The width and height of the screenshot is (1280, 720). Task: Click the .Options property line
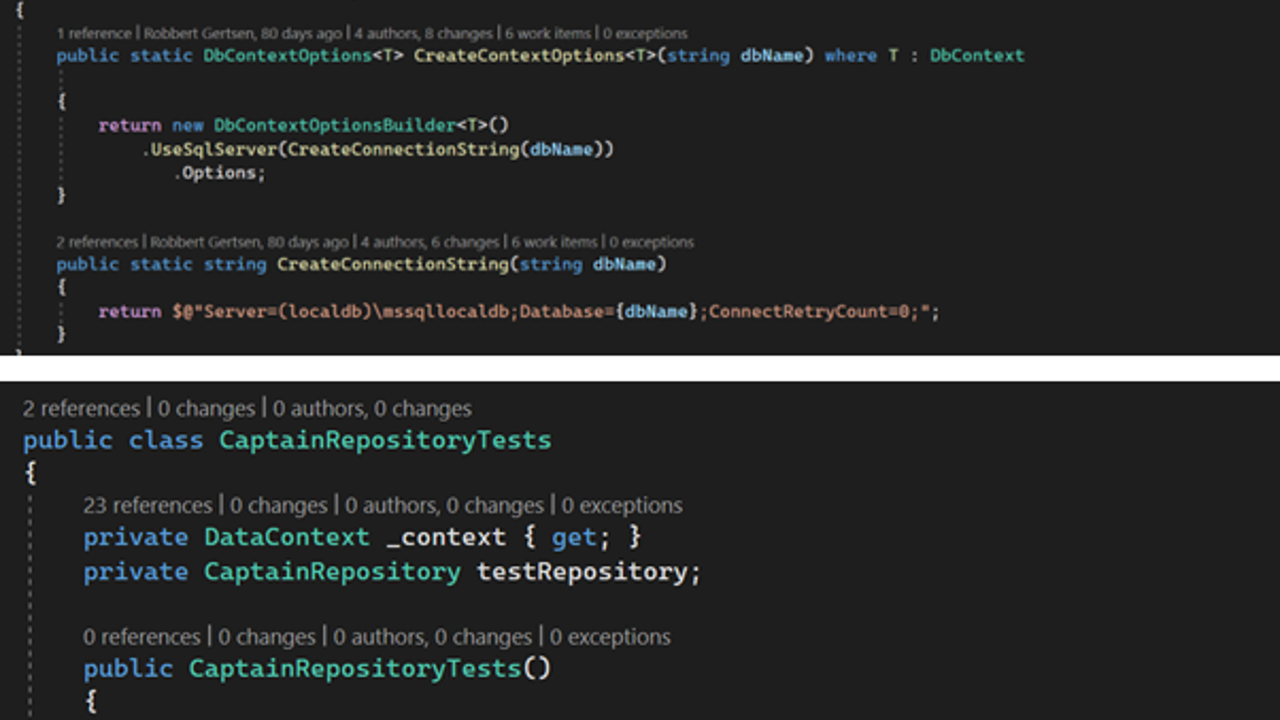pos(220,172)
